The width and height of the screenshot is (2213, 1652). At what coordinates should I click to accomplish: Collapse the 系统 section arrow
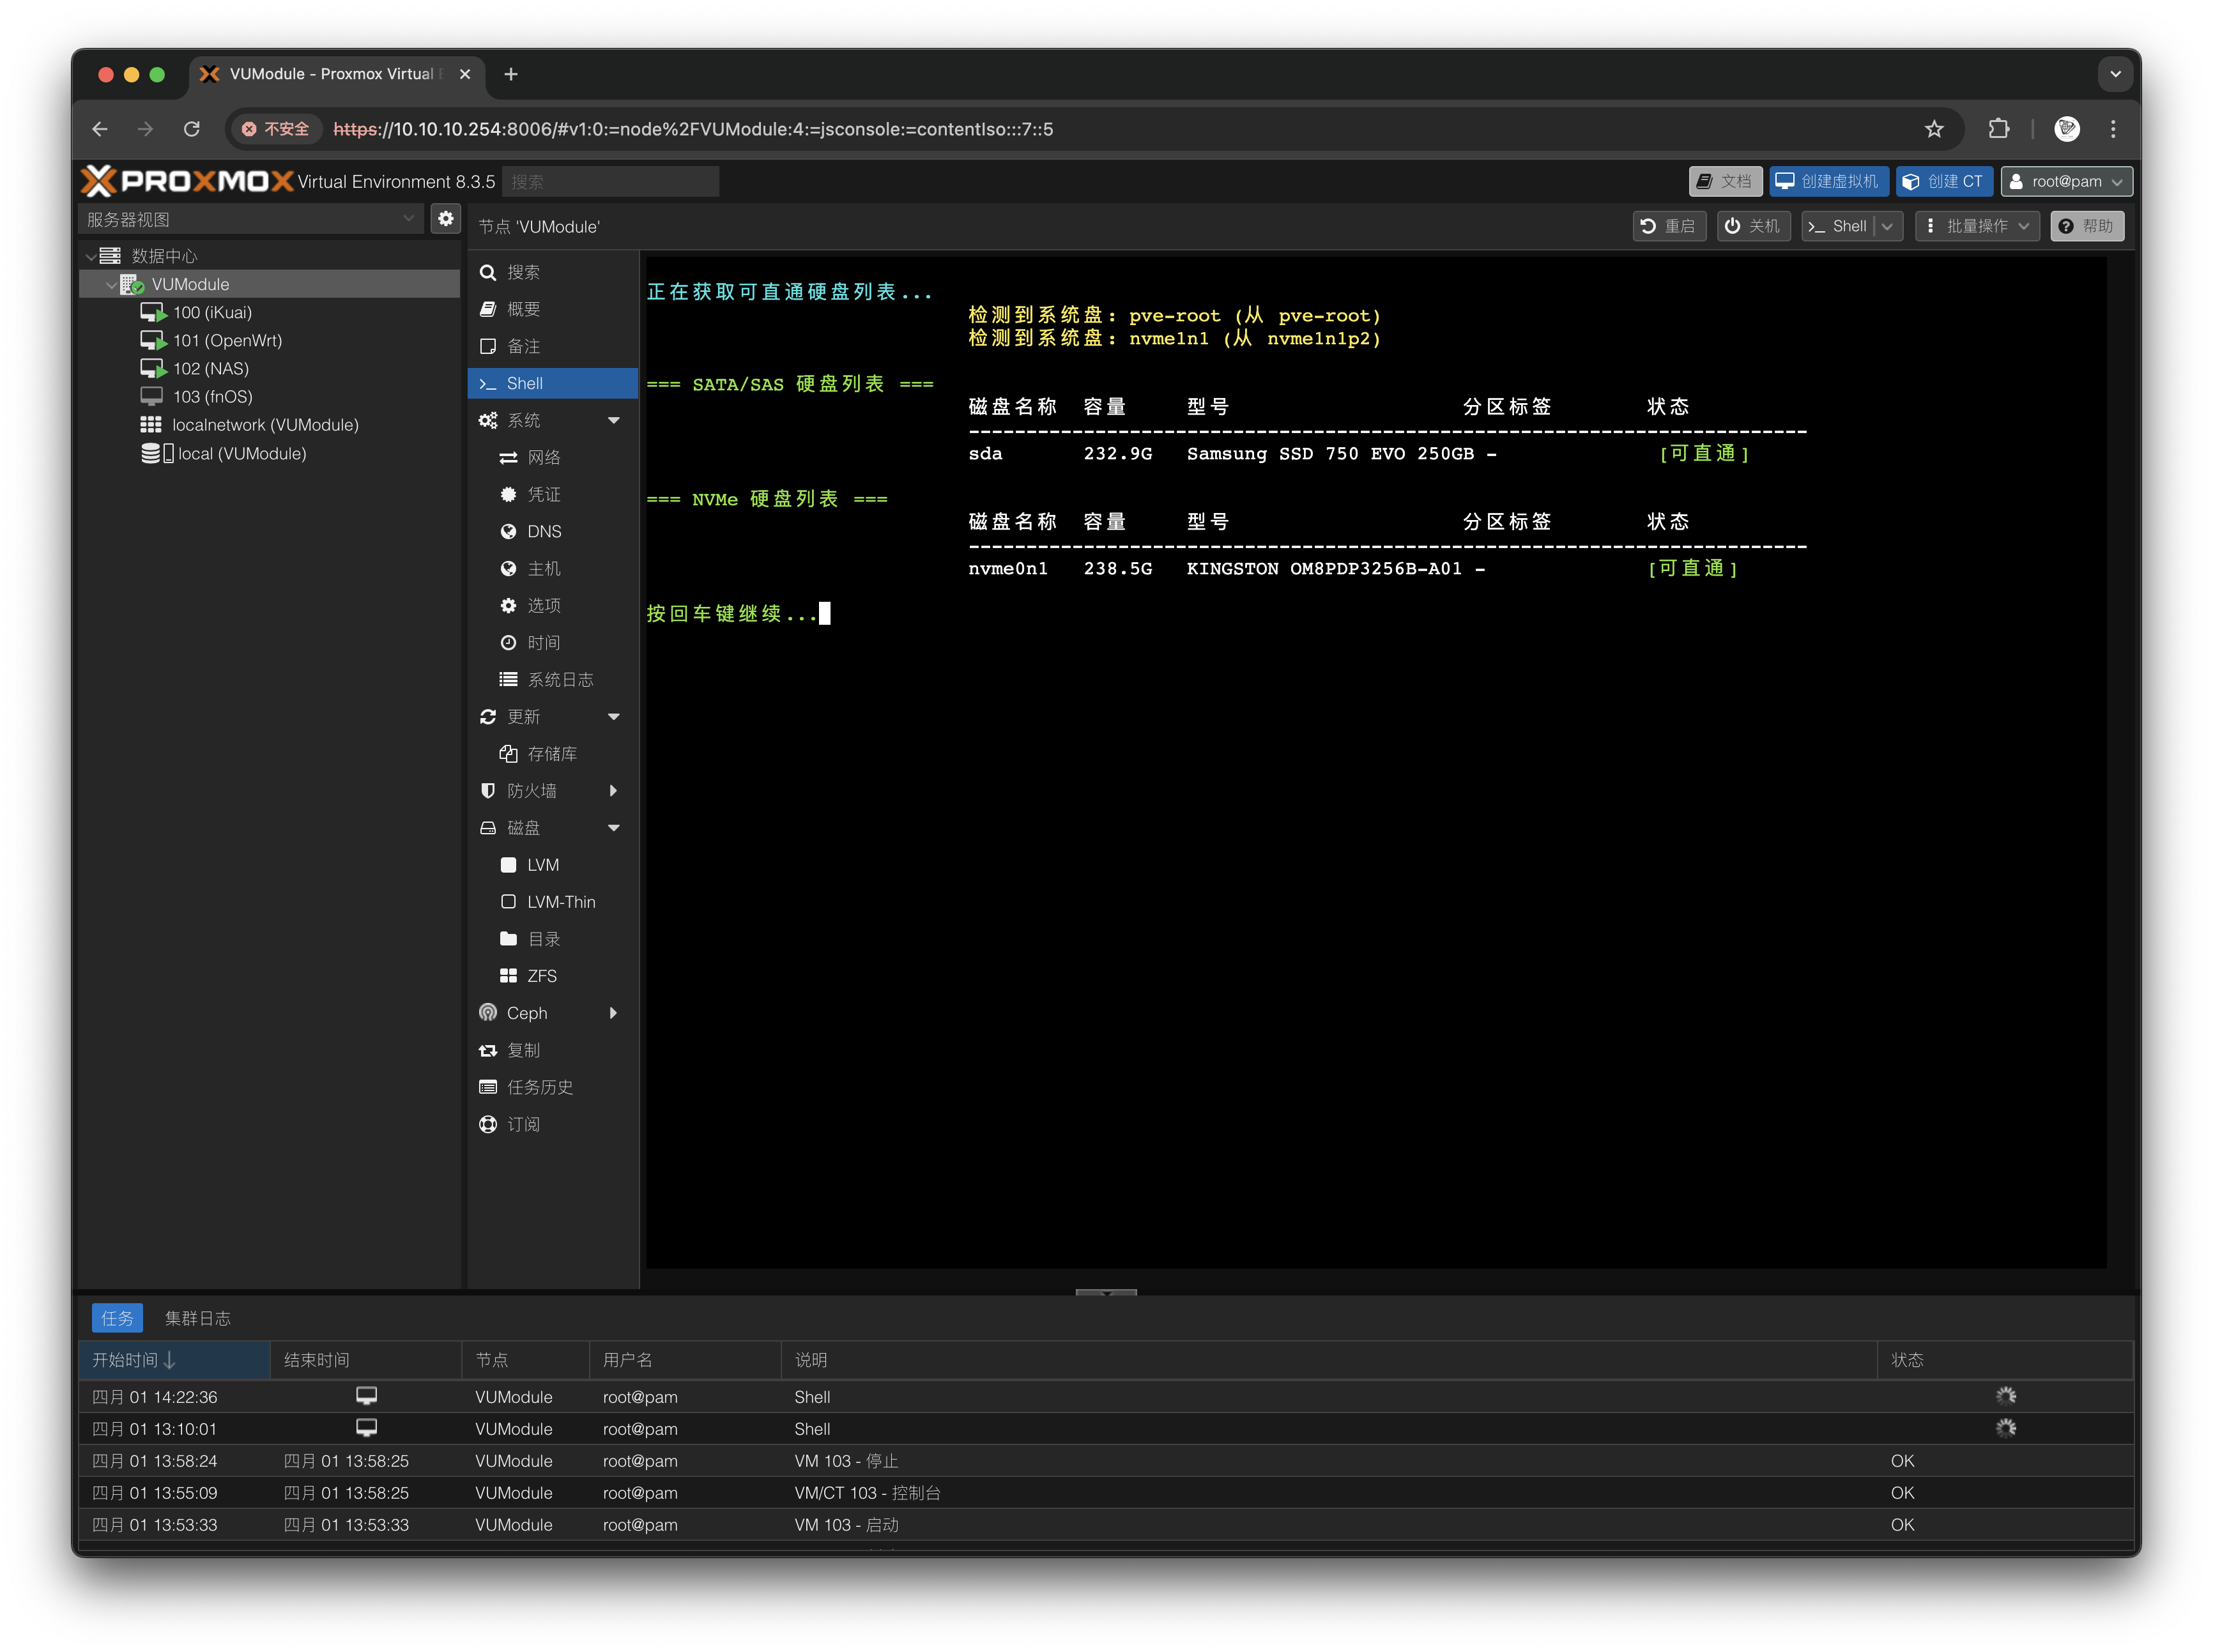tap(614, 421)
